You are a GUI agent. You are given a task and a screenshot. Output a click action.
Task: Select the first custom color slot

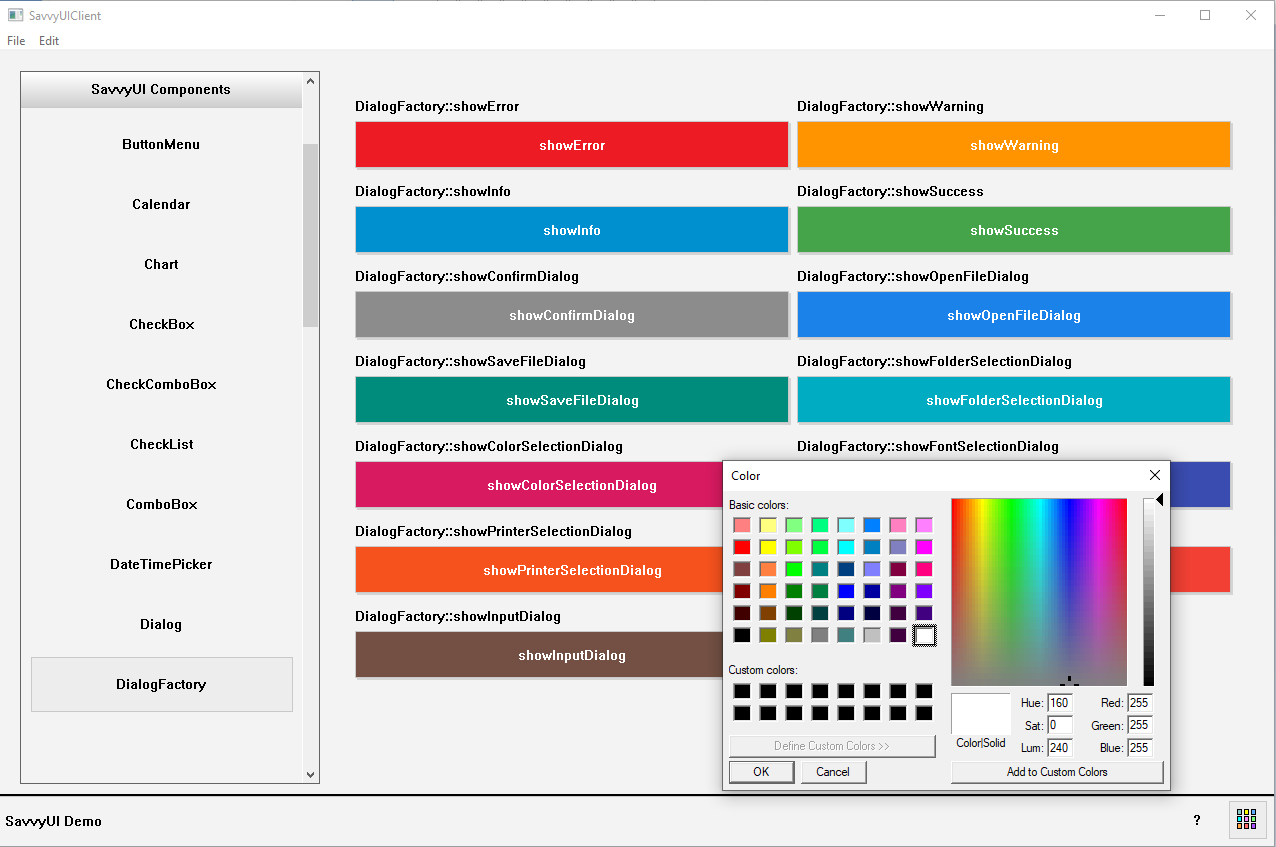(741, 691)
